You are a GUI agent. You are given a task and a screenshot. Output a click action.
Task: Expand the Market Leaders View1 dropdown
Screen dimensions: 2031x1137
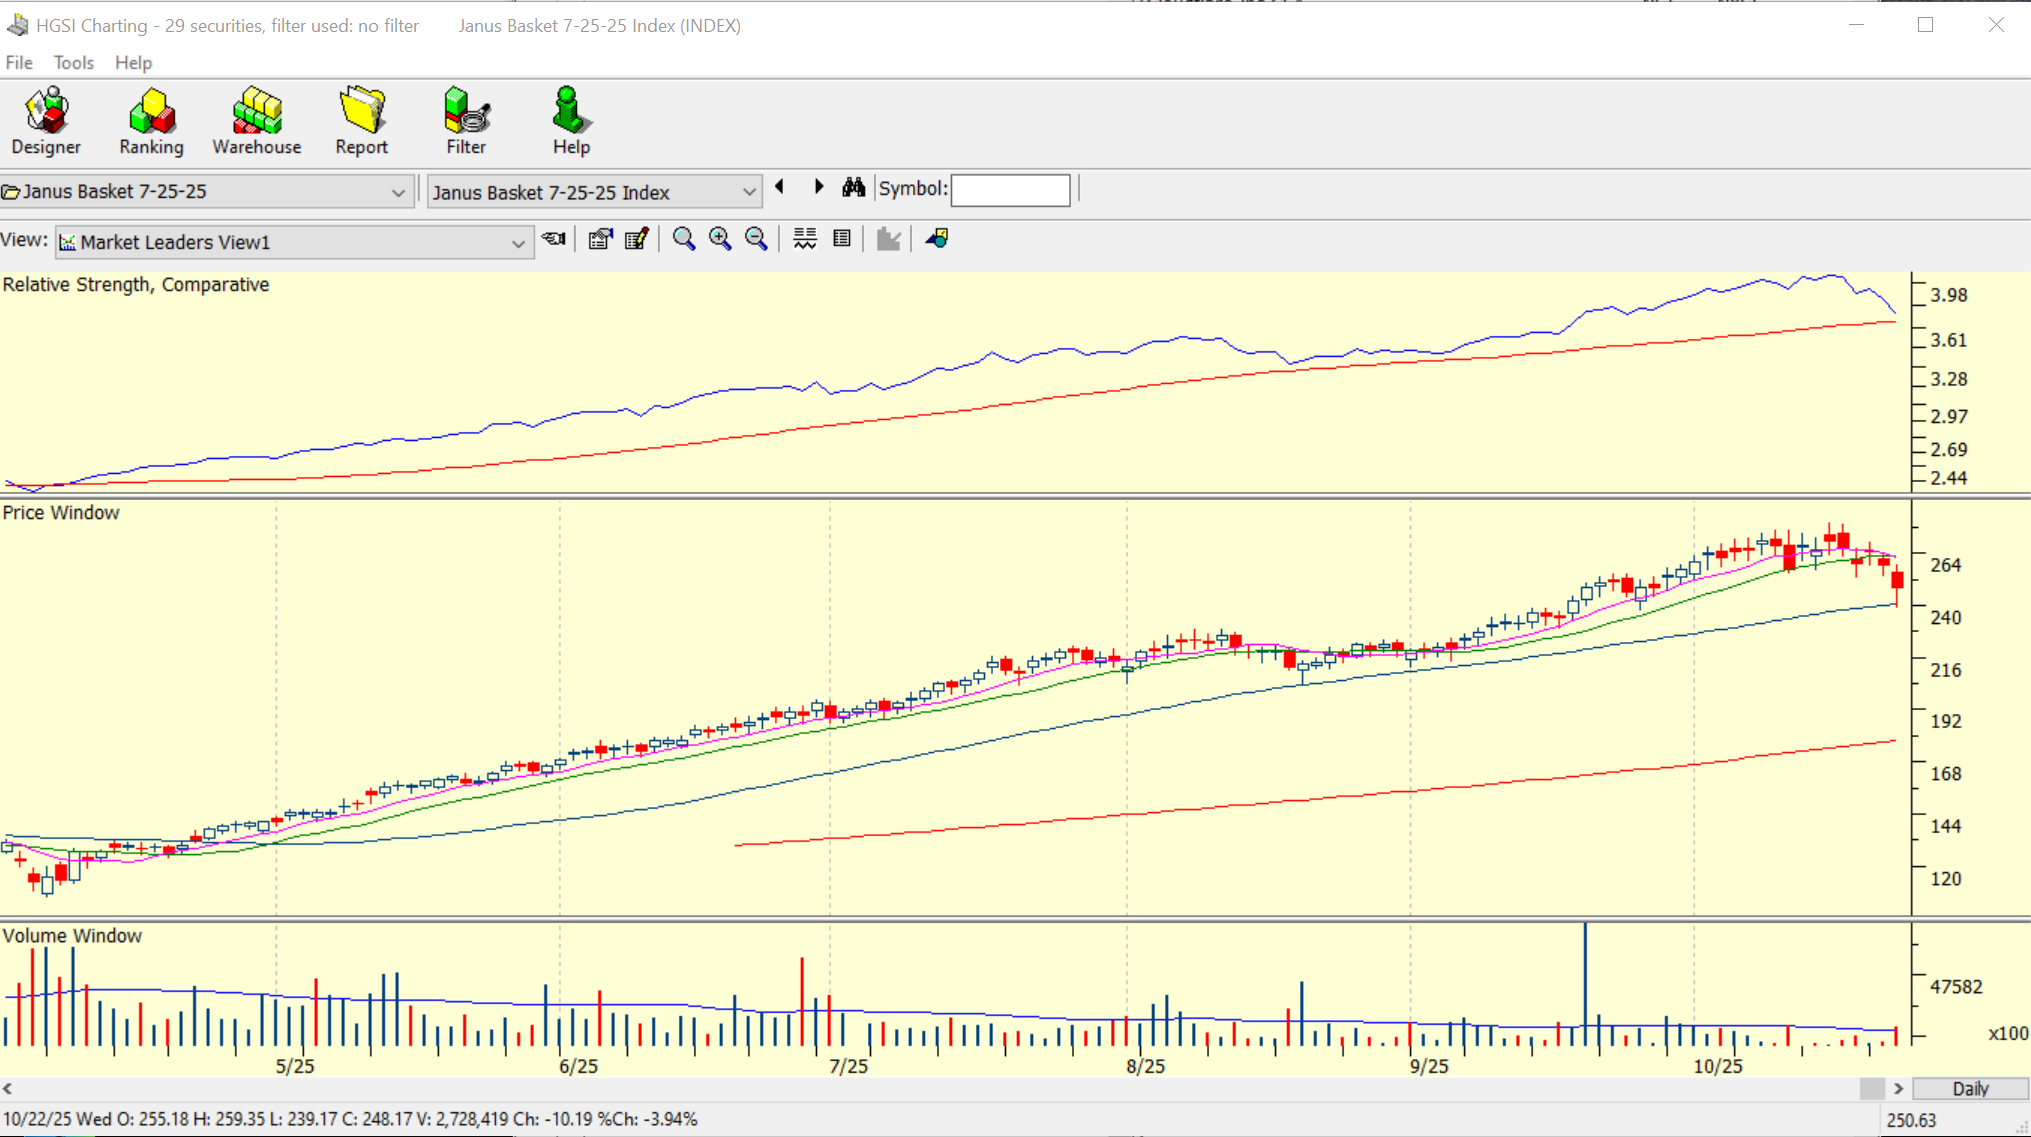click(517, 243)
